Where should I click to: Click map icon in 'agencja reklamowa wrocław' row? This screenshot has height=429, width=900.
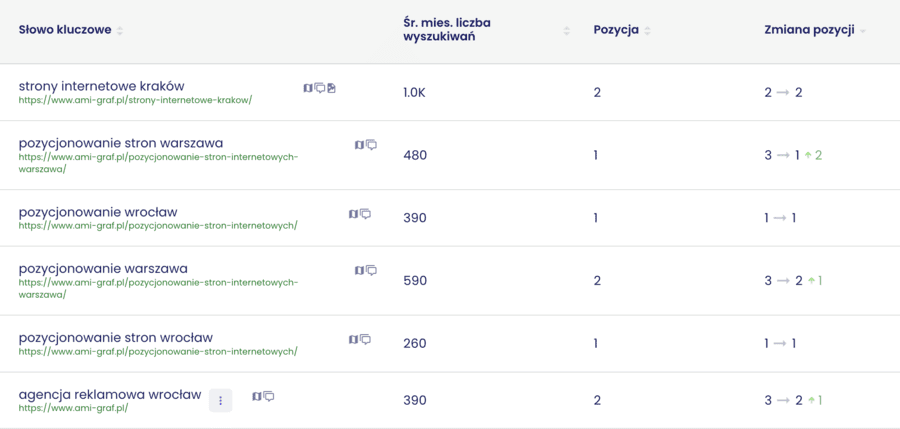coord(257,396)
